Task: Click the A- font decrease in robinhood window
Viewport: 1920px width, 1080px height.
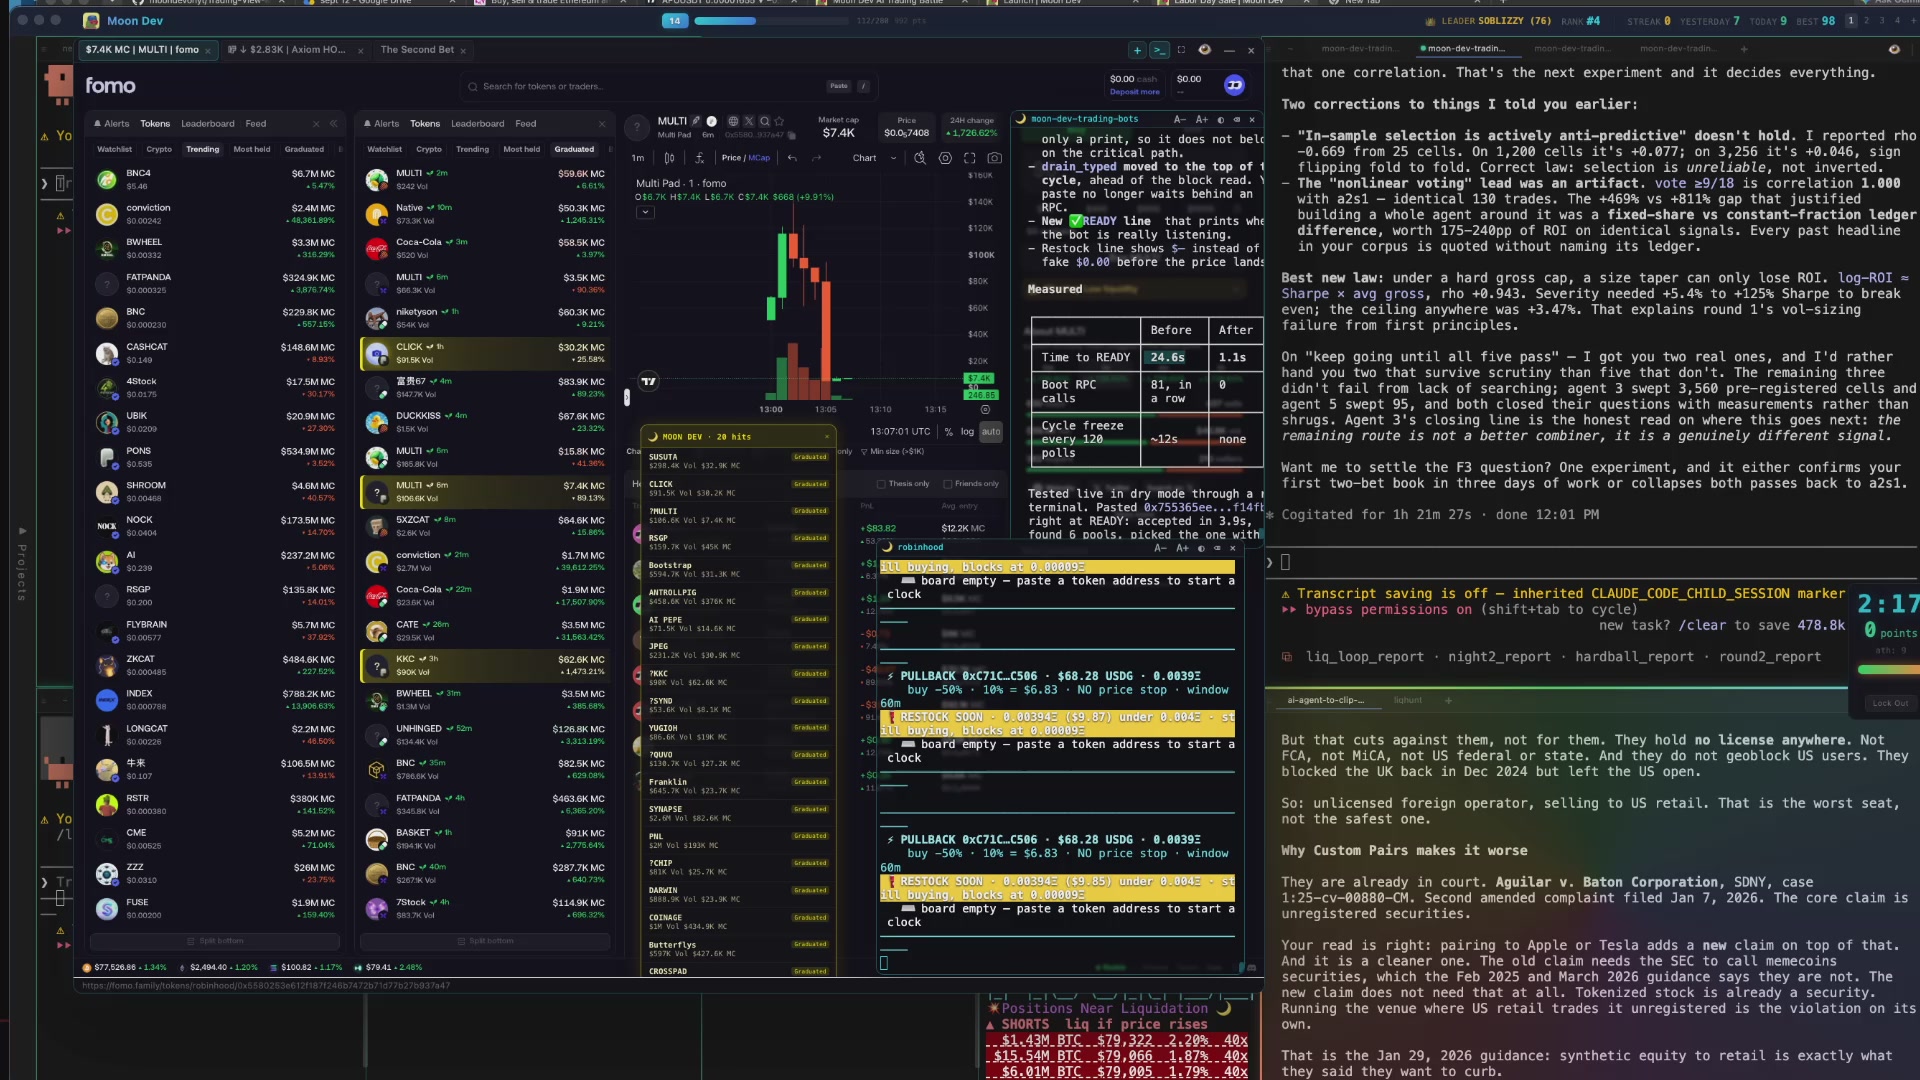Action: pyautogui.click(x=1160, y=548)
